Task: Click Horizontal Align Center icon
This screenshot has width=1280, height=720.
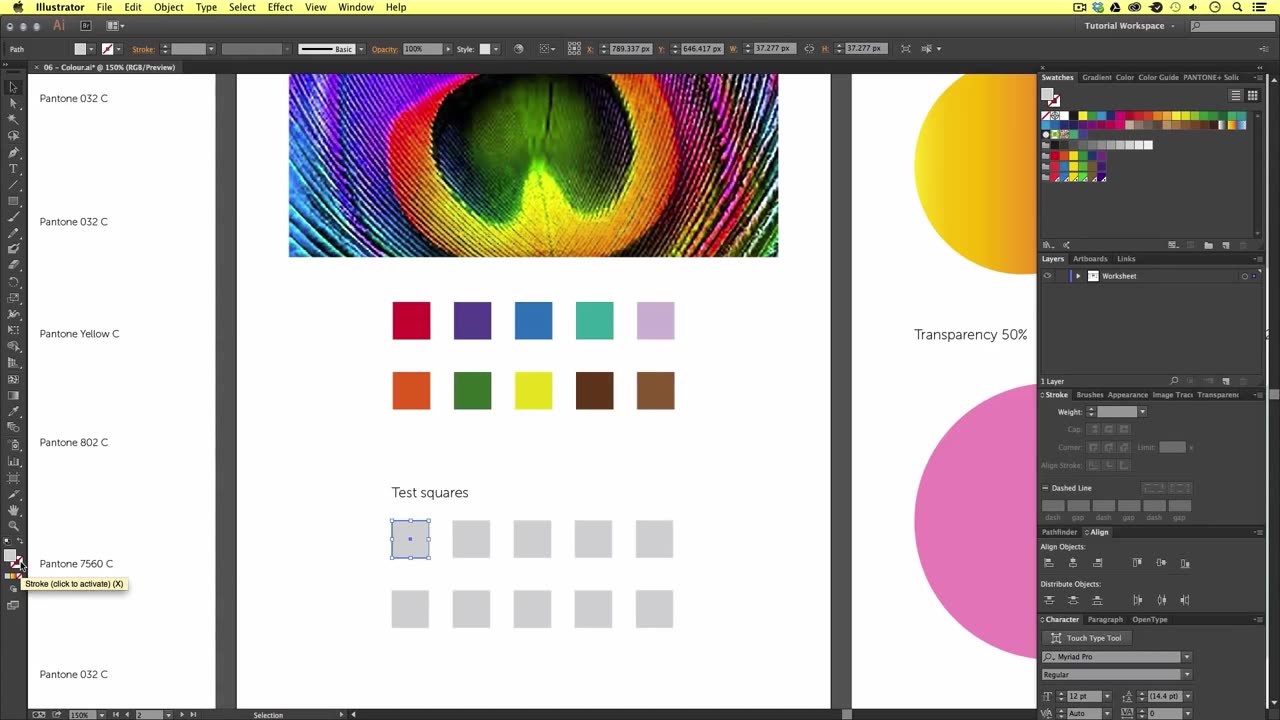Action: tap(1073, 563)
